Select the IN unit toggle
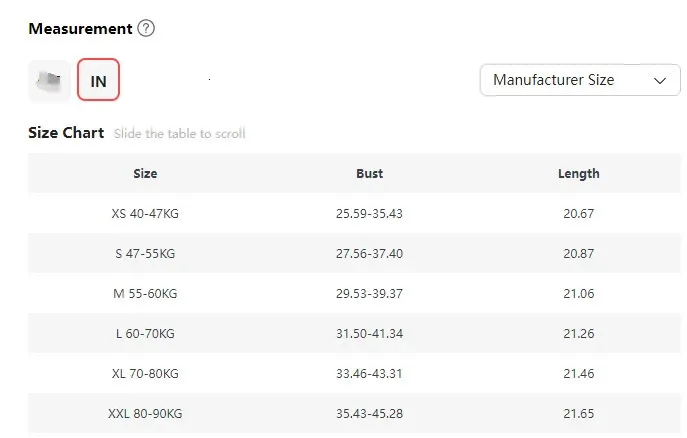 tap(98, 81)
